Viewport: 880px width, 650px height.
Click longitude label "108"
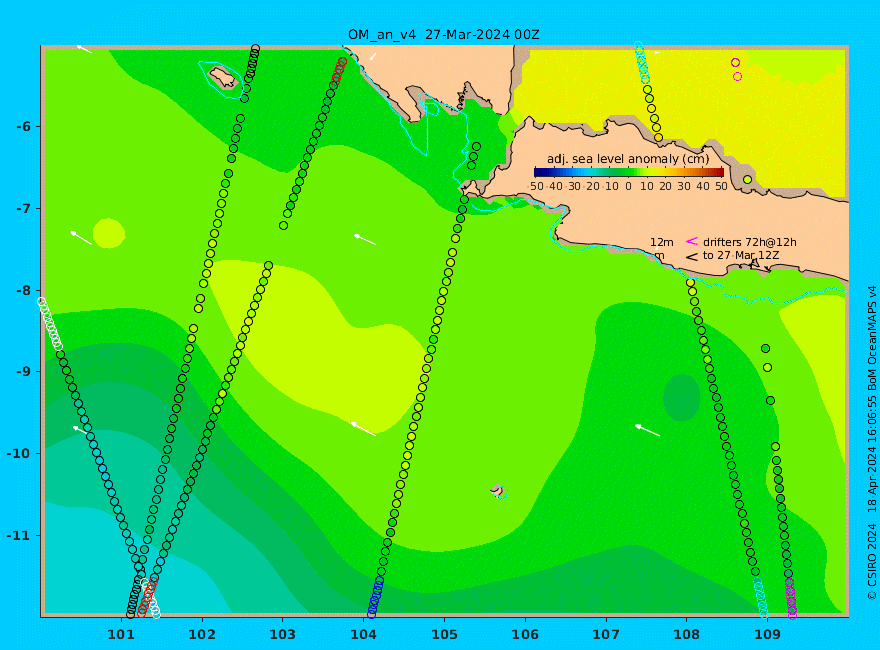tap(687, 635)
